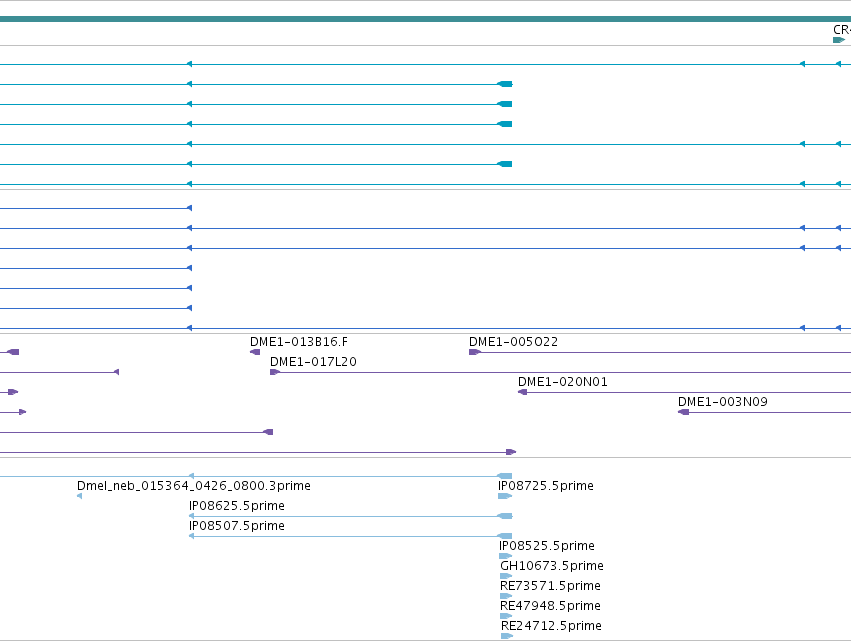Click the light-blue glyph under RE73571.5prime

pos(506,596)
